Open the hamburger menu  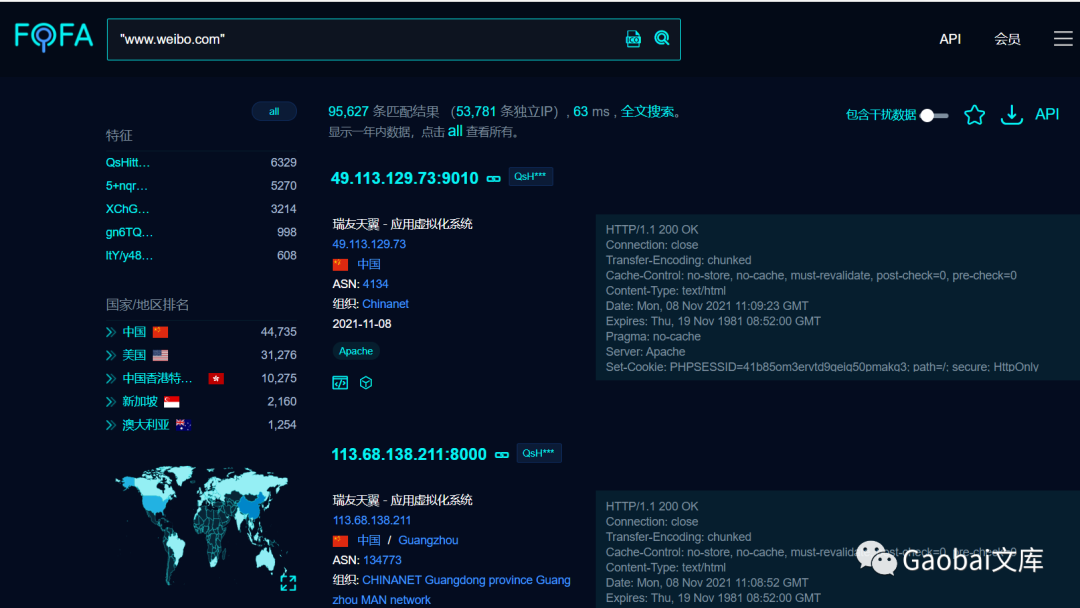[x=1063, y=39]
